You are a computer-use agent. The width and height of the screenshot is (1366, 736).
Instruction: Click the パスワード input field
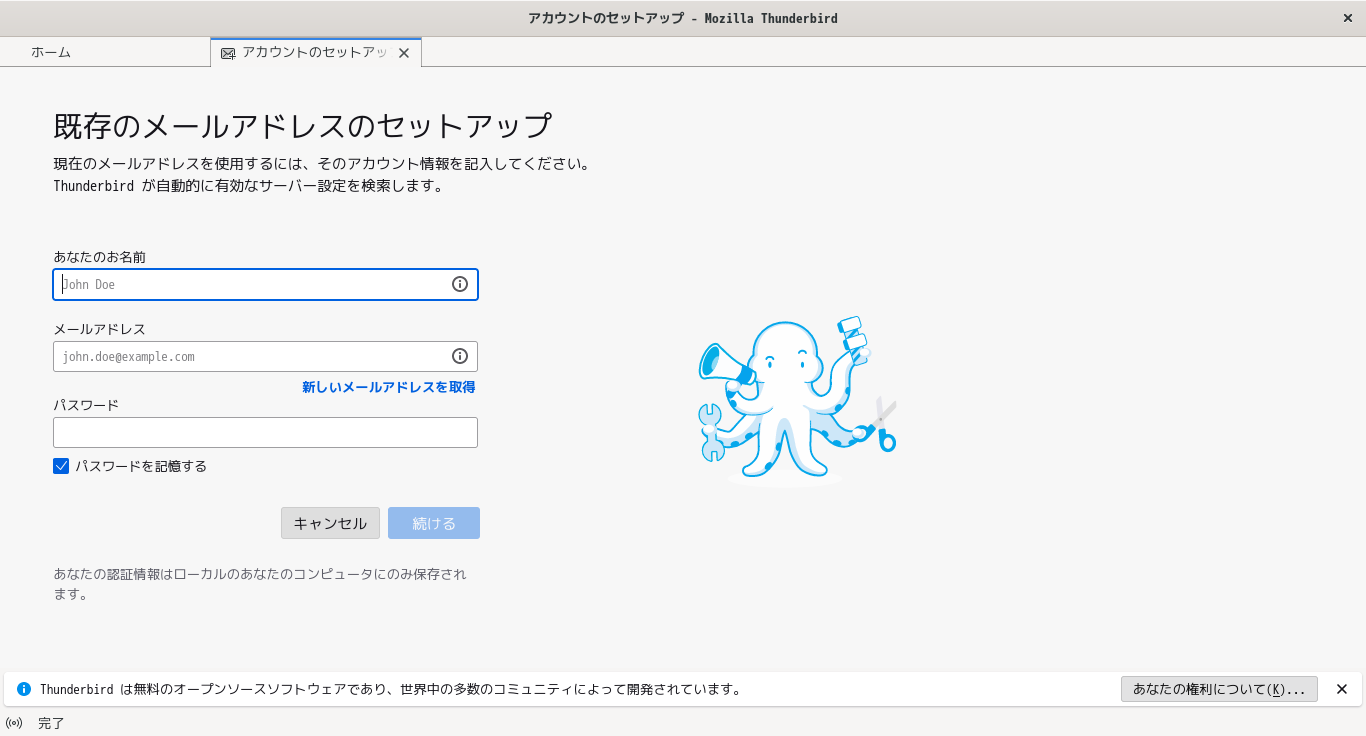(265, 433)
